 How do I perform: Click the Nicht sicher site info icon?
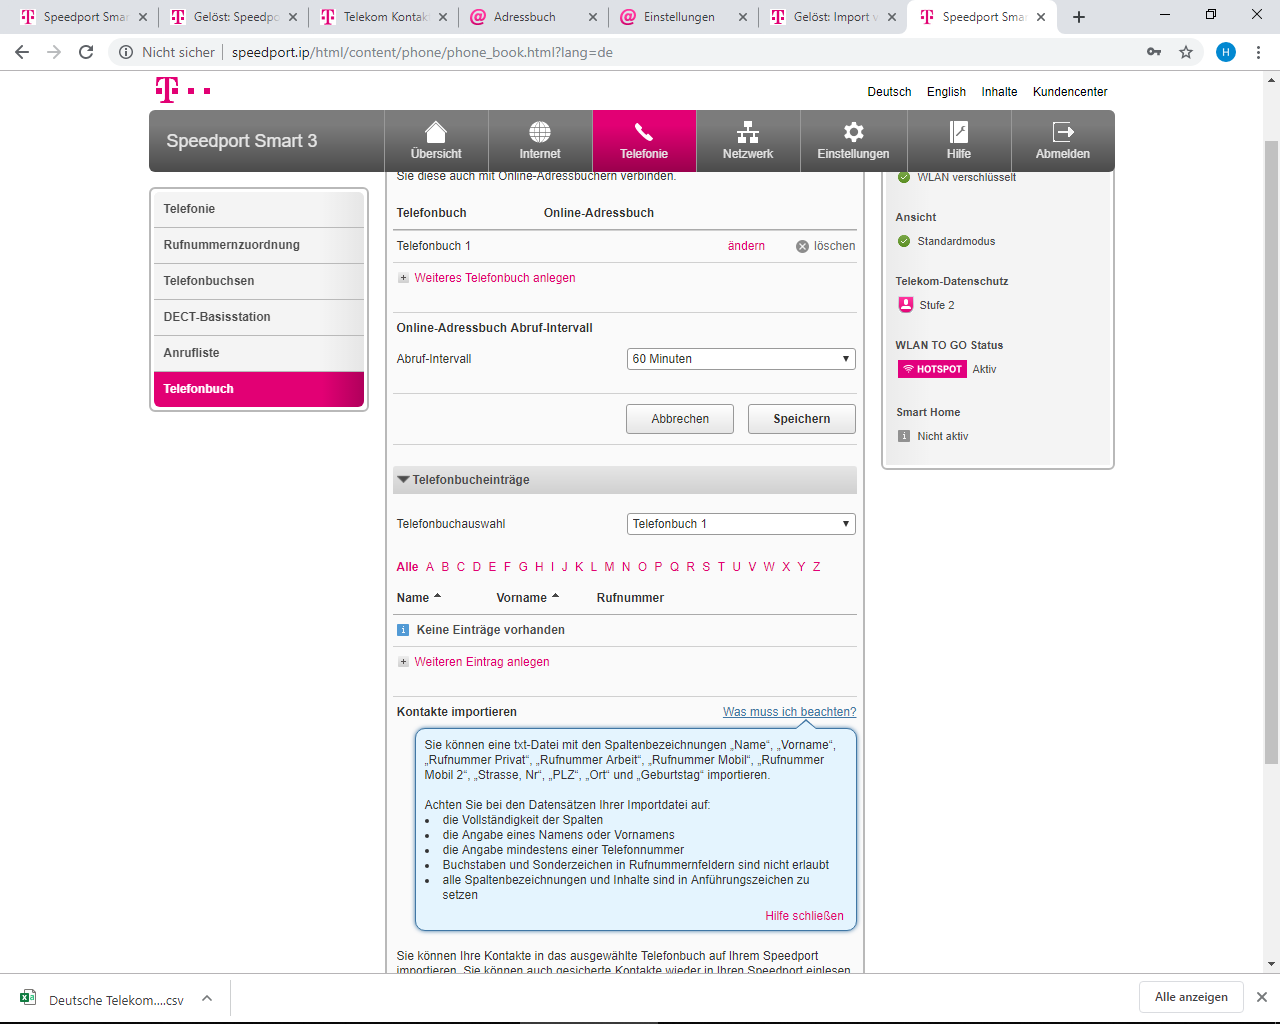click(x=126, y=52)
